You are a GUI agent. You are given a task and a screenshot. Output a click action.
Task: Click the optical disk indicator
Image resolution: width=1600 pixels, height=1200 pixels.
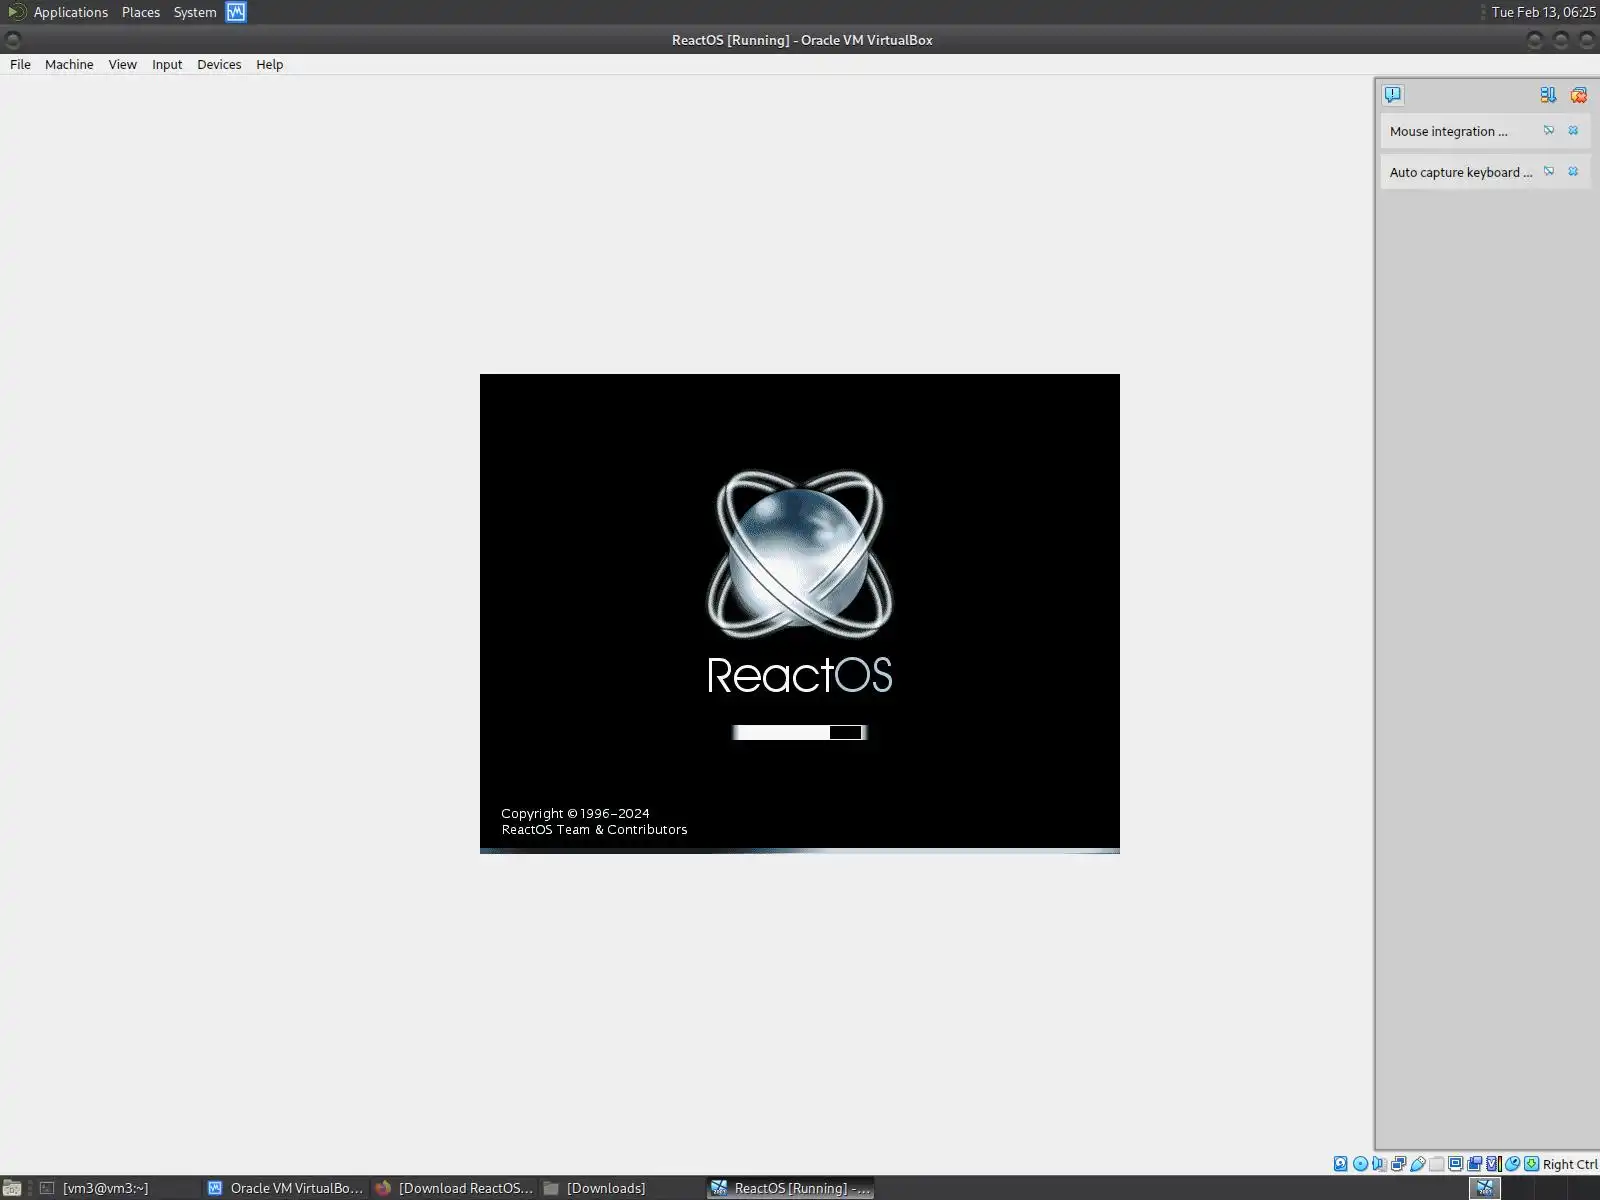(x=1360, y=1163)
